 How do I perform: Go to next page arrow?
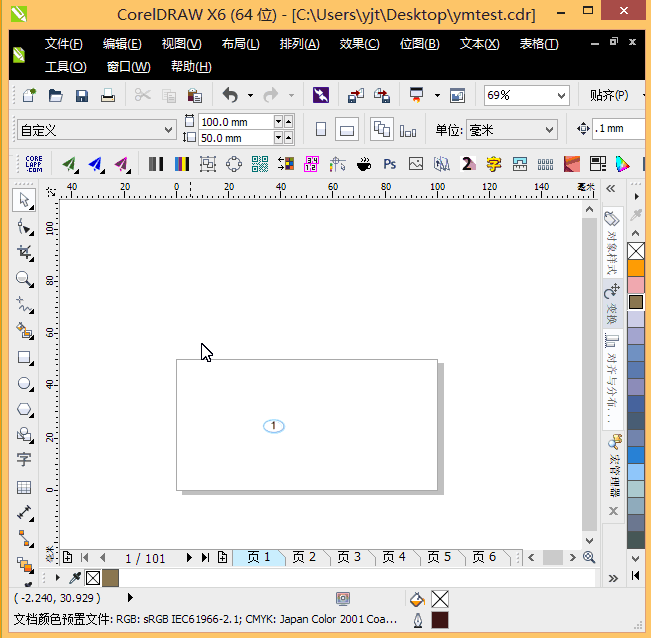[x=189, y=557]
